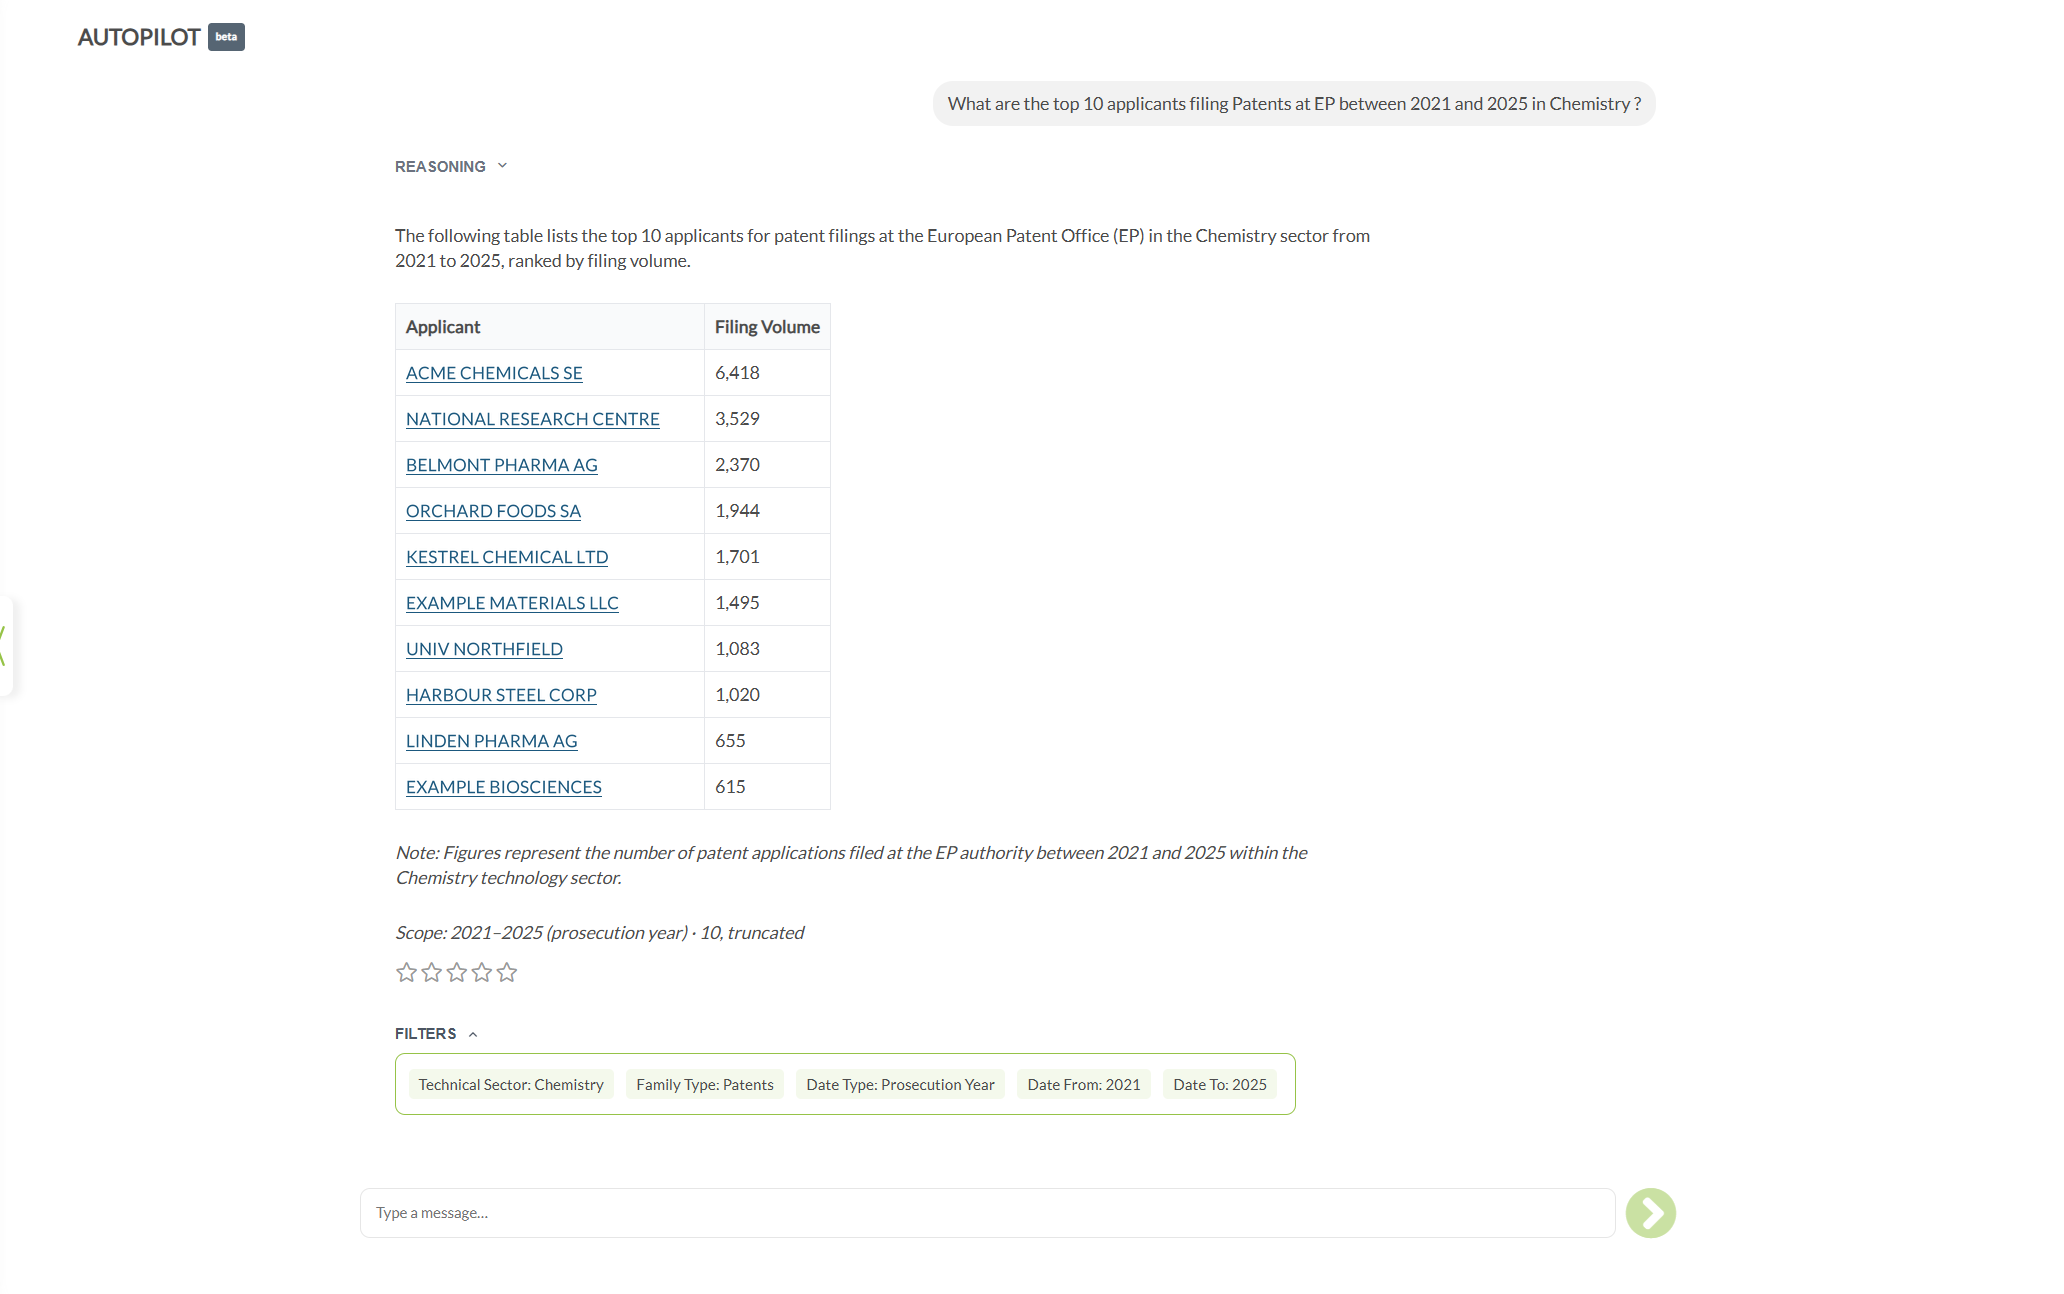Click the beta badge next to Autopilot

click(226, 37)
